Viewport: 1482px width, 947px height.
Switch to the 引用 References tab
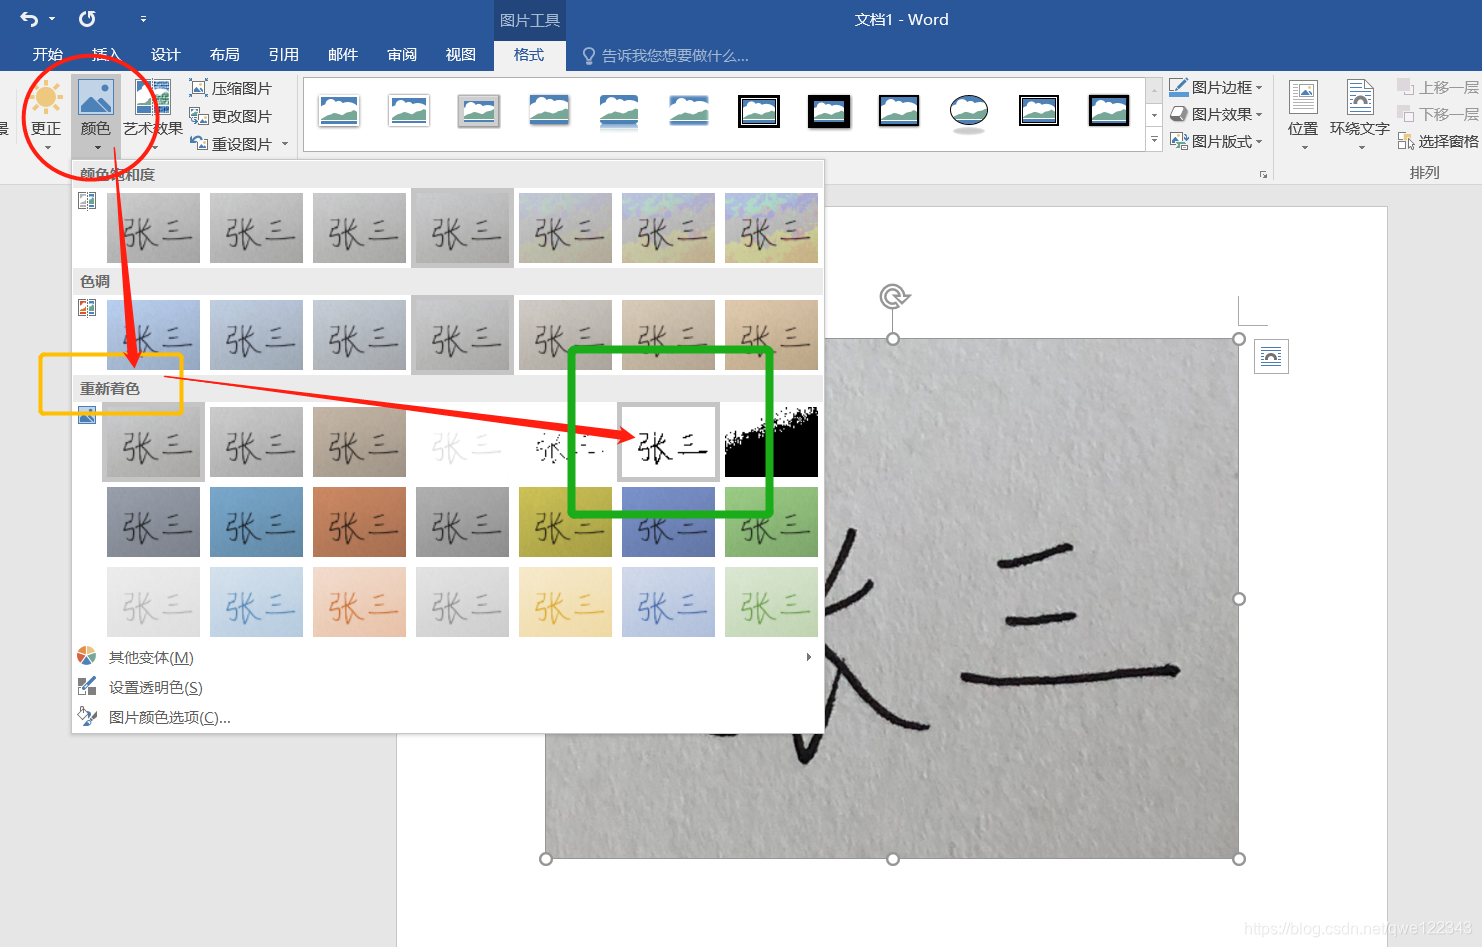pos(283,55)
